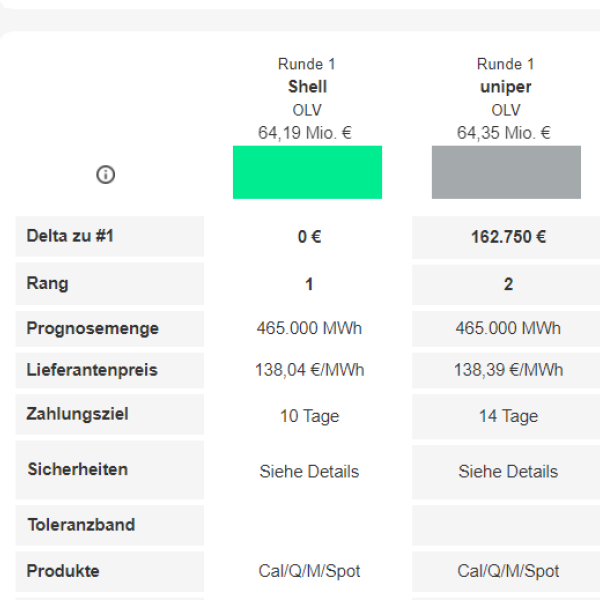Click uniper's 14 Tage payment term
This screenshot has width=600, height=600.
pos(508,416)
